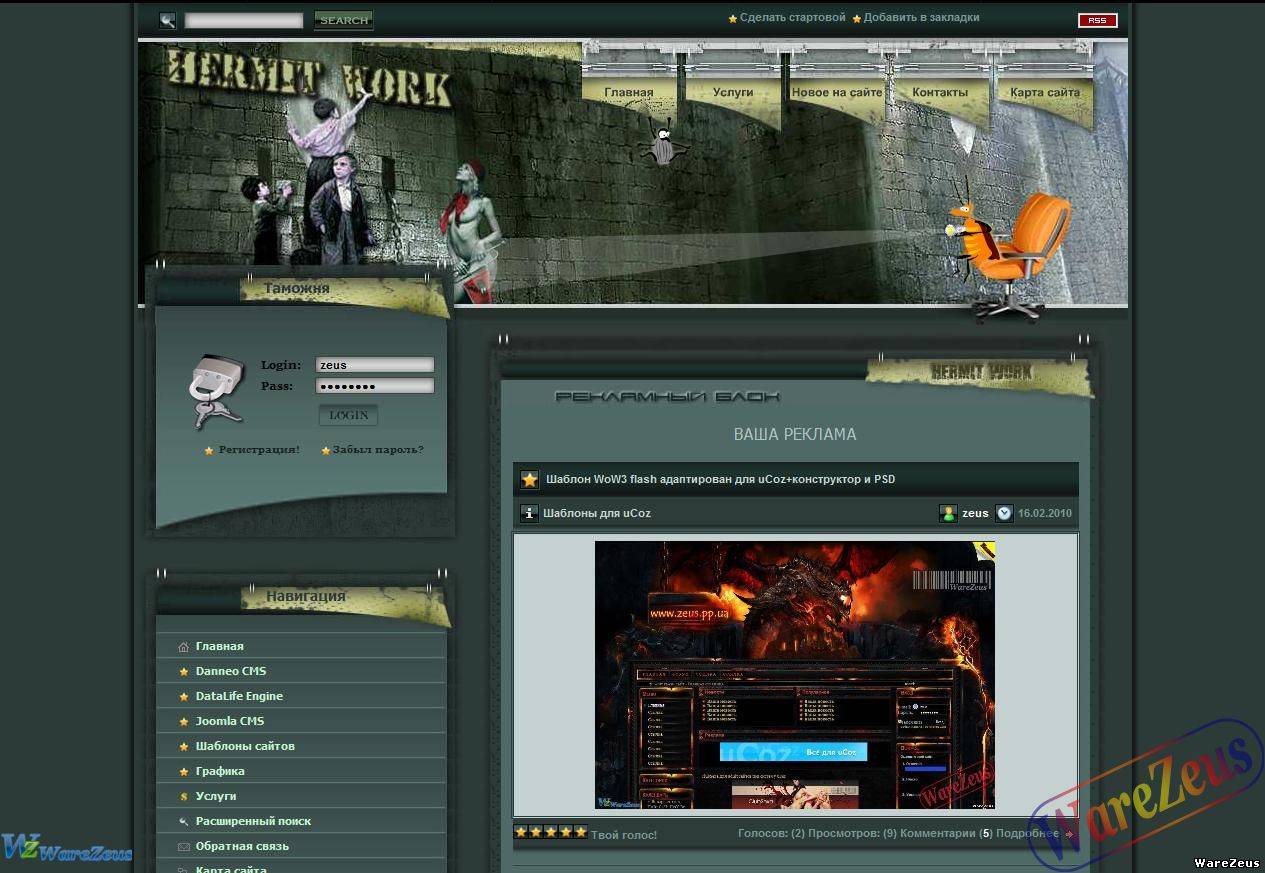Image resolution: width=1265 pixels, height=873 pixels.
Task: Click the info icon beside 'Шаблоны для uCoz'
Action: [530, 513]
